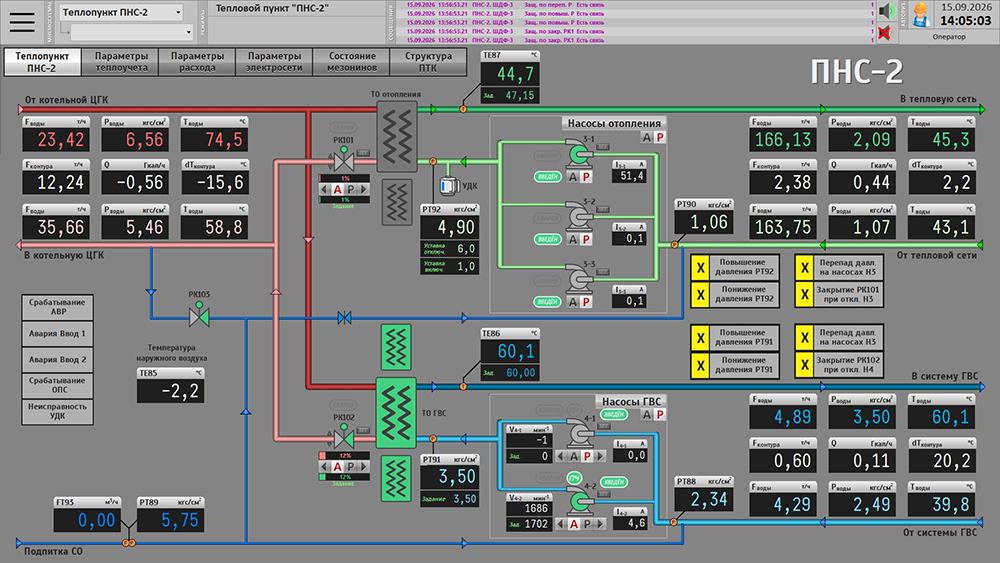Screen dimensions: 1000x563
Task: Select heating pump 3-3 icon
Action: tap(578, 279)
